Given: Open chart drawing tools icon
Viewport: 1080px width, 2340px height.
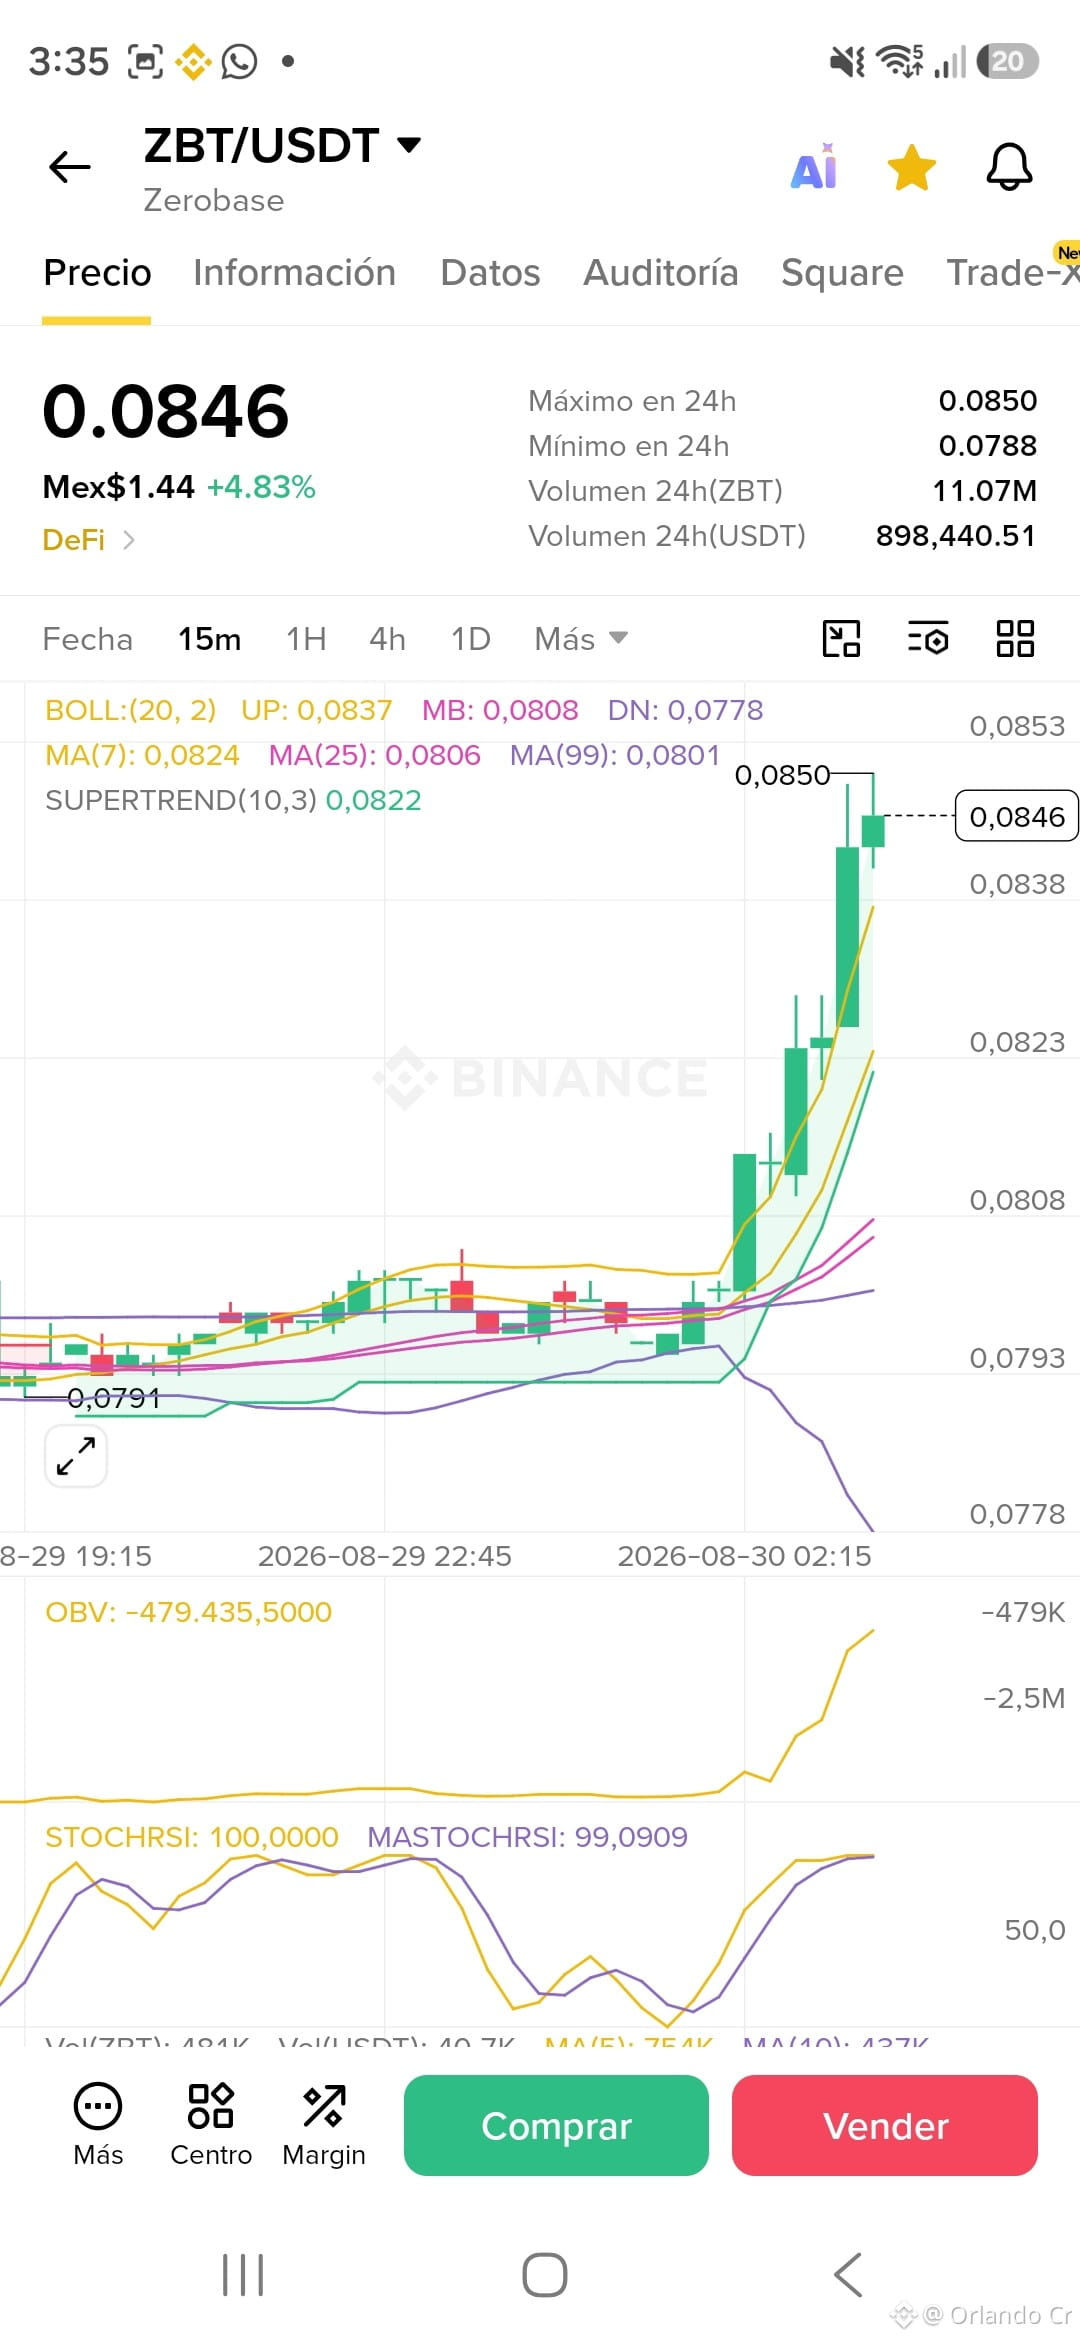Looking at the screenshot, I should pyautogui.click(x=841, y=638).
